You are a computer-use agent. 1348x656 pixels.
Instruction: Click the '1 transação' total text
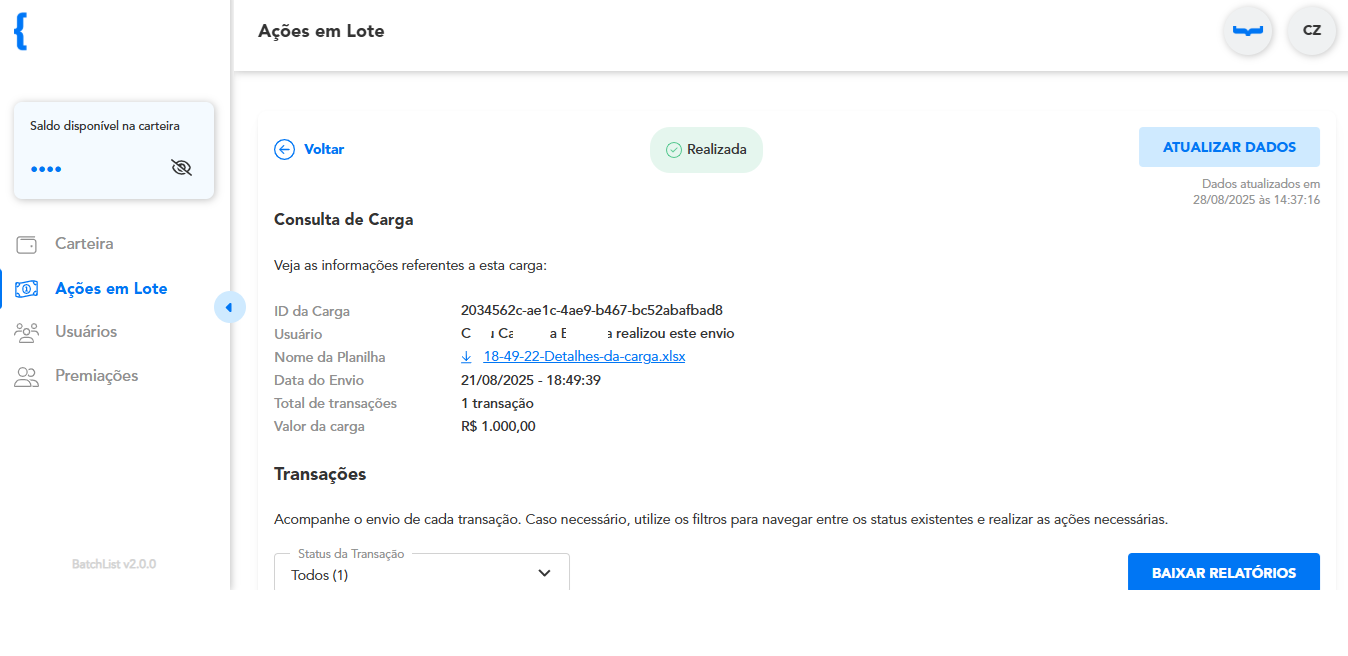pos(497,403)
